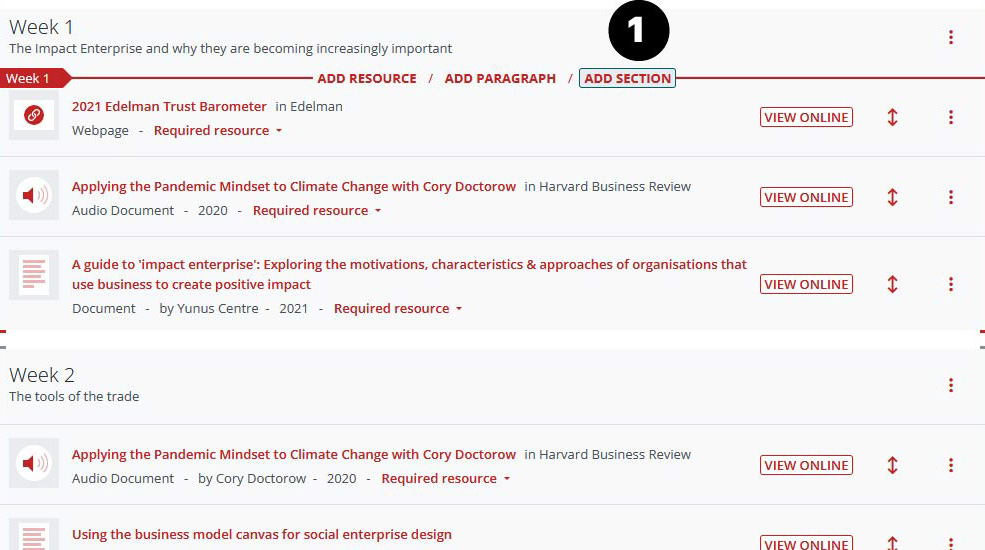Click the reorder arrows for the impact enterprise guide

click(892, 284)
